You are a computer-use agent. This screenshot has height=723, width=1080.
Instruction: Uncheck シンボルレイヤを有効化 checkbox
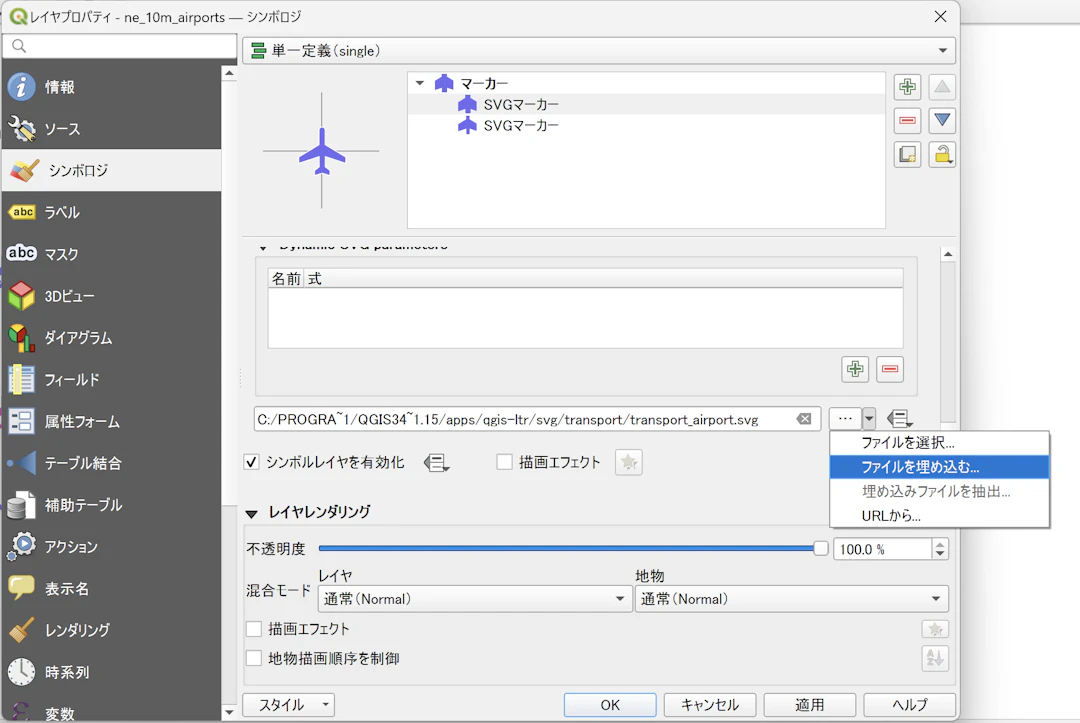coord(252,462)
